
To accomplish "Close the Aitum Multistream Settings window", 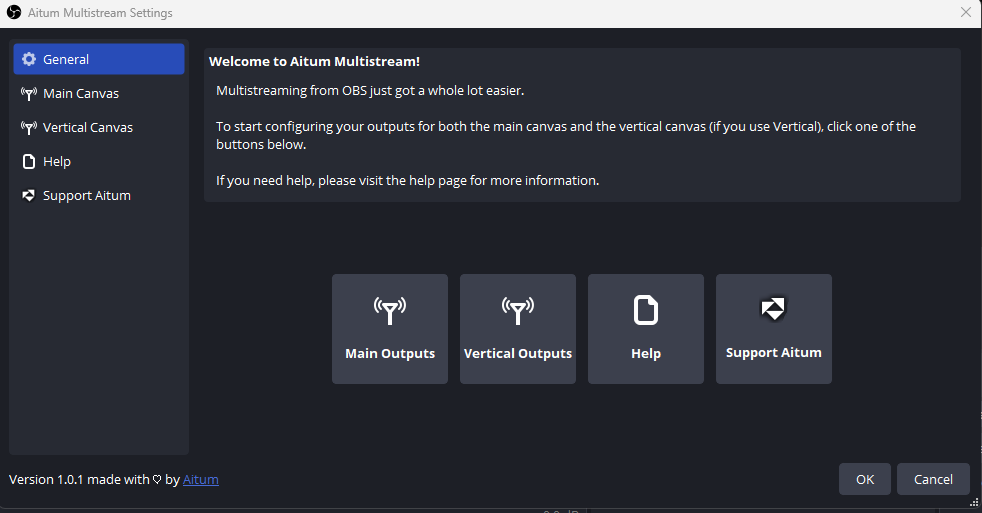I will [x=966, y=13].
